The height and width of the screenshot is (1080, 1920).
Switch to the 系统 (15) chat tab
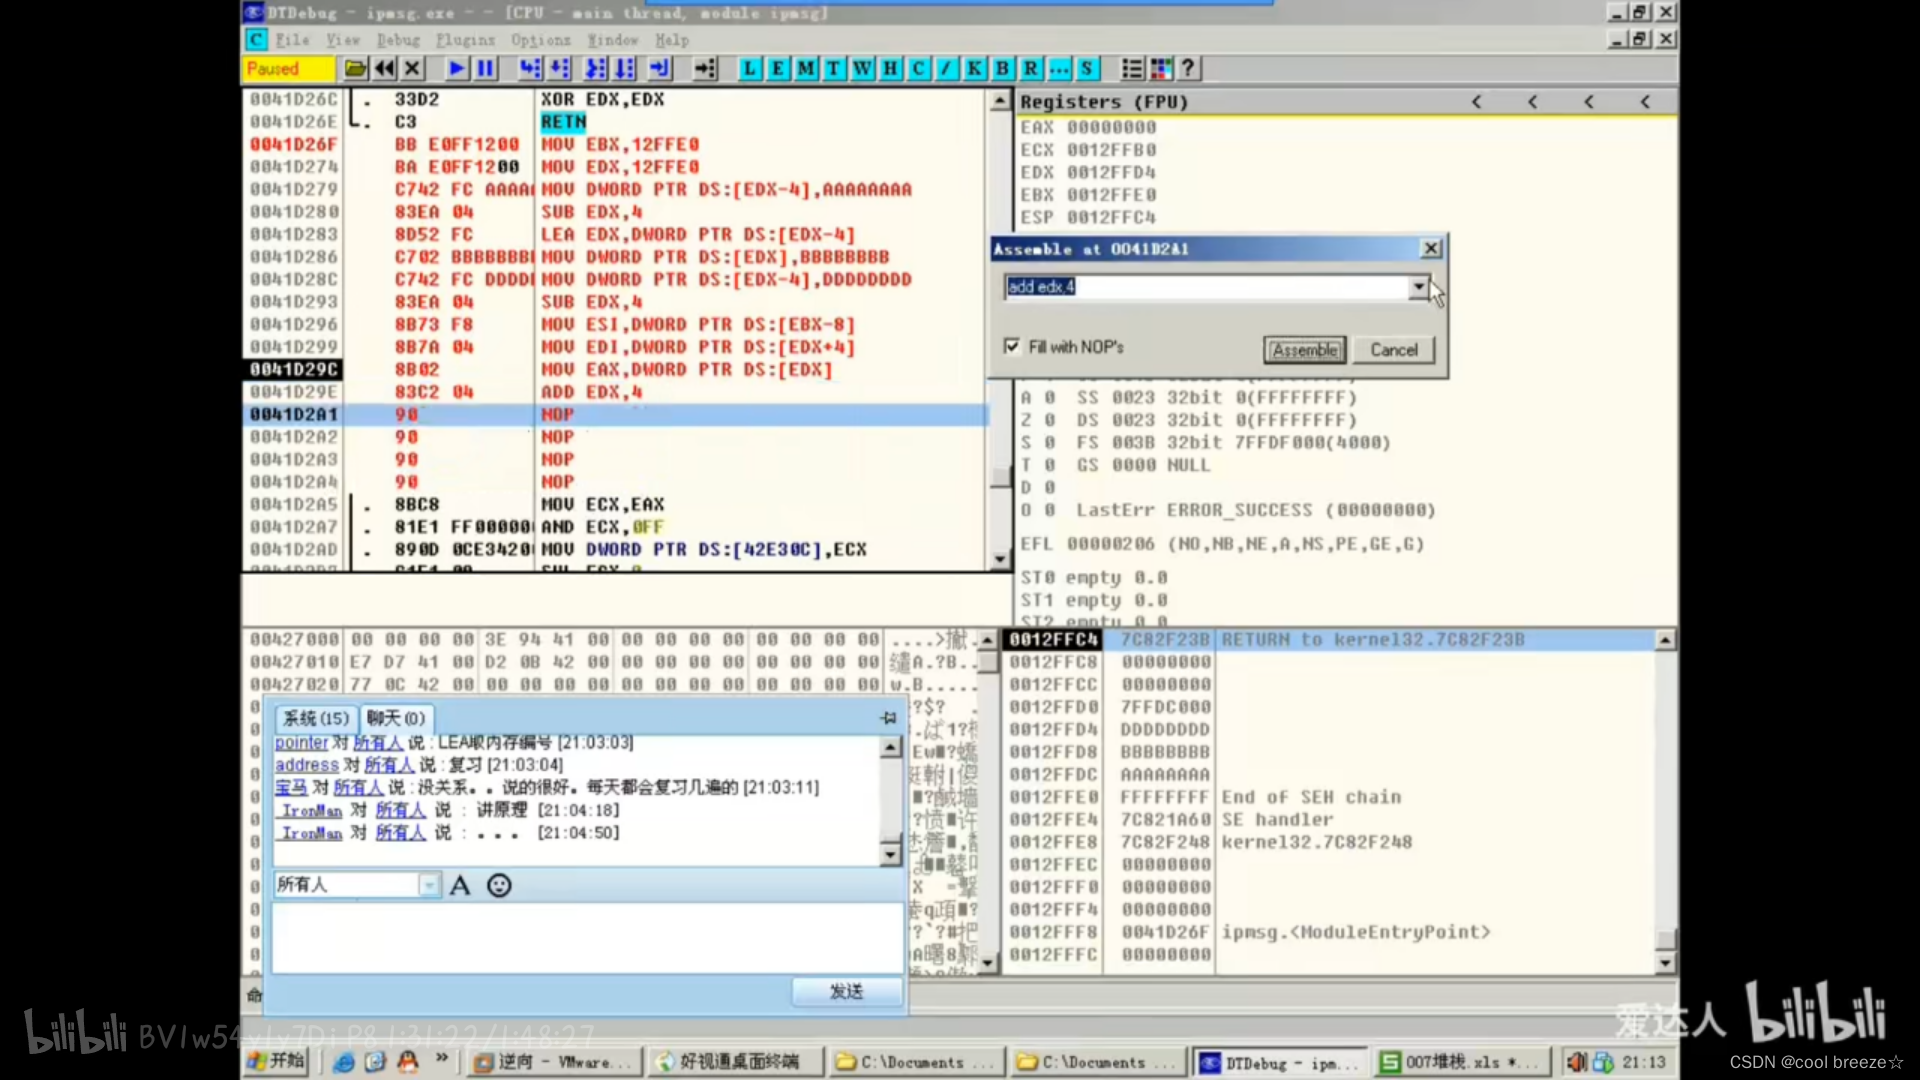[x=316, y=718]
